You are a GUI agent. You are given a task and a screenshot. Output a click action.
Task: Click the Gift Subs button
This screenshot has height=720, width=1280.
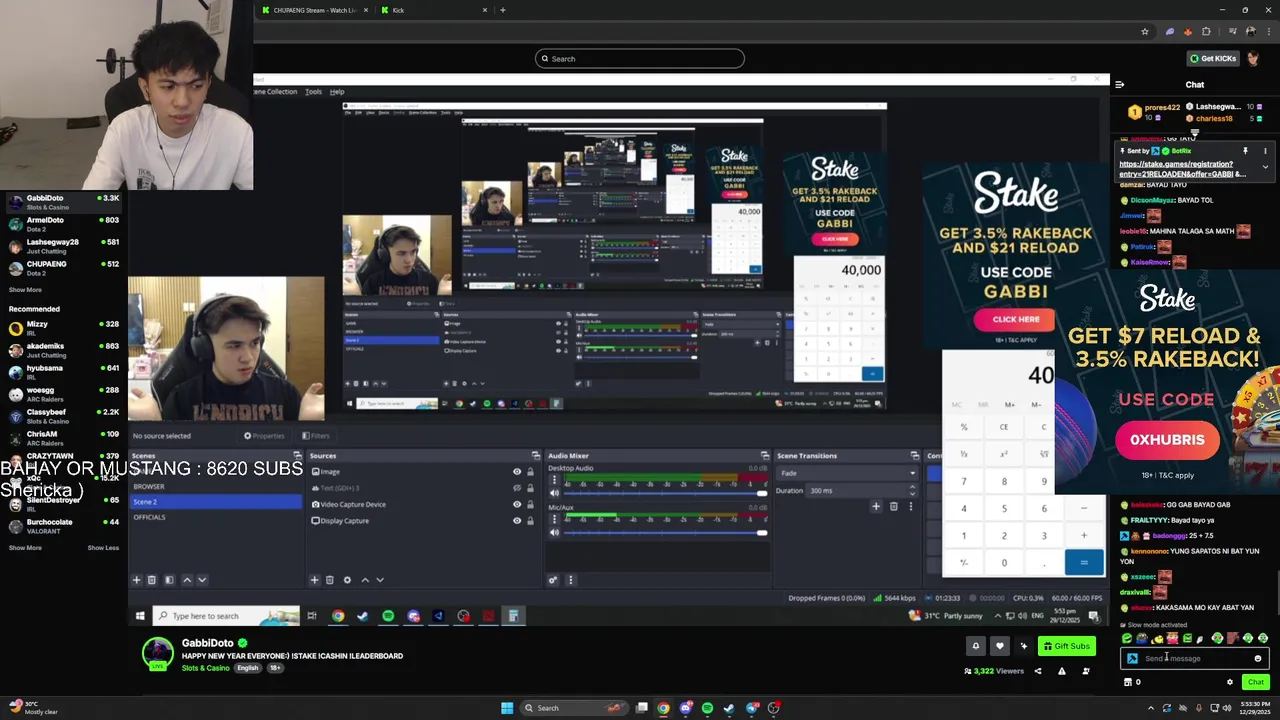pos(1066,646)
